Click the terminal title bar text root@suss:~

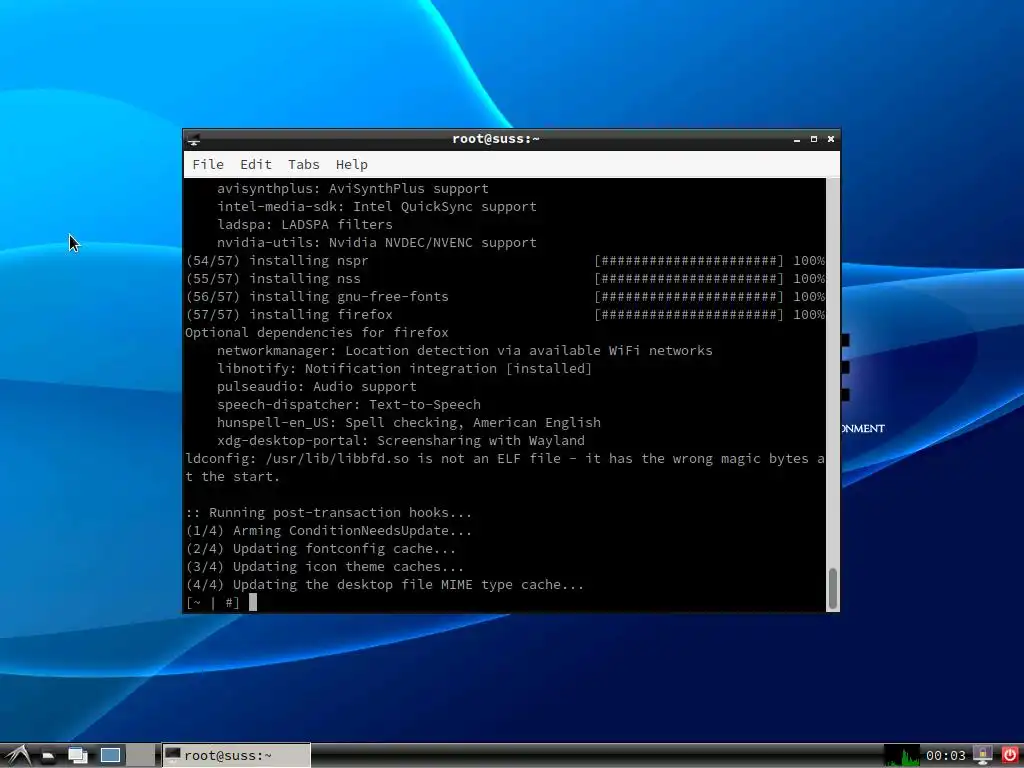496,138
